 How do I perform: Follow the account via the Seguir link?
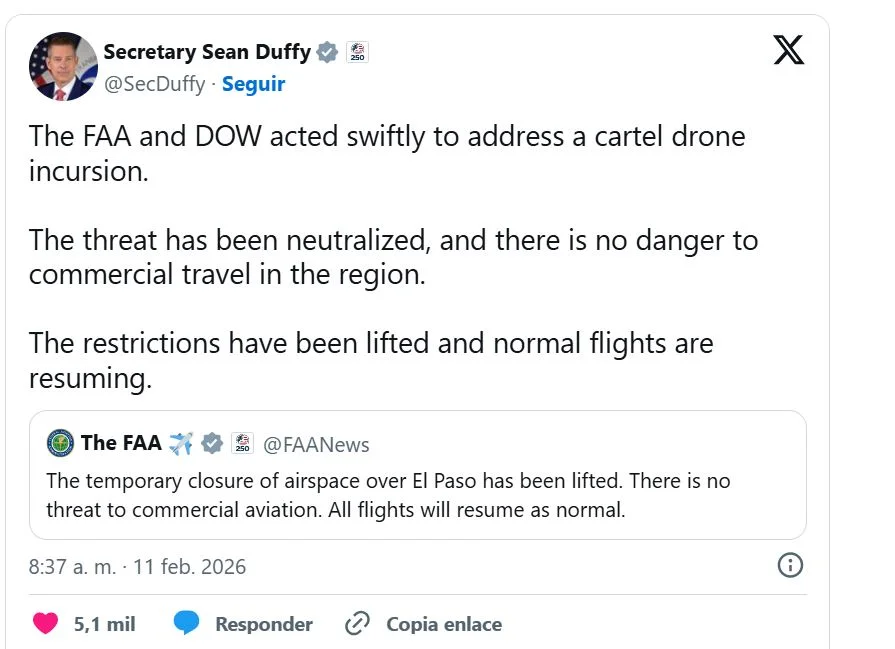[253, 84]
